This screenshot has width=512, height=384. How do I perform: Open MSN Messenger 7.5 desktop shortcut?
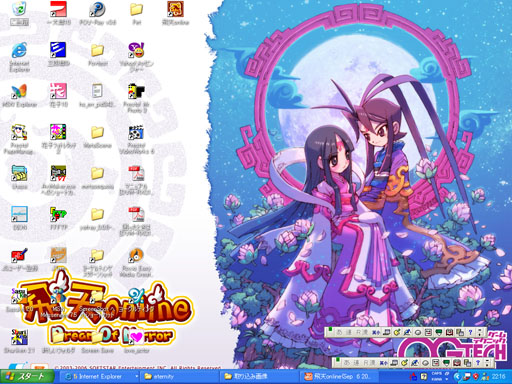58,296
